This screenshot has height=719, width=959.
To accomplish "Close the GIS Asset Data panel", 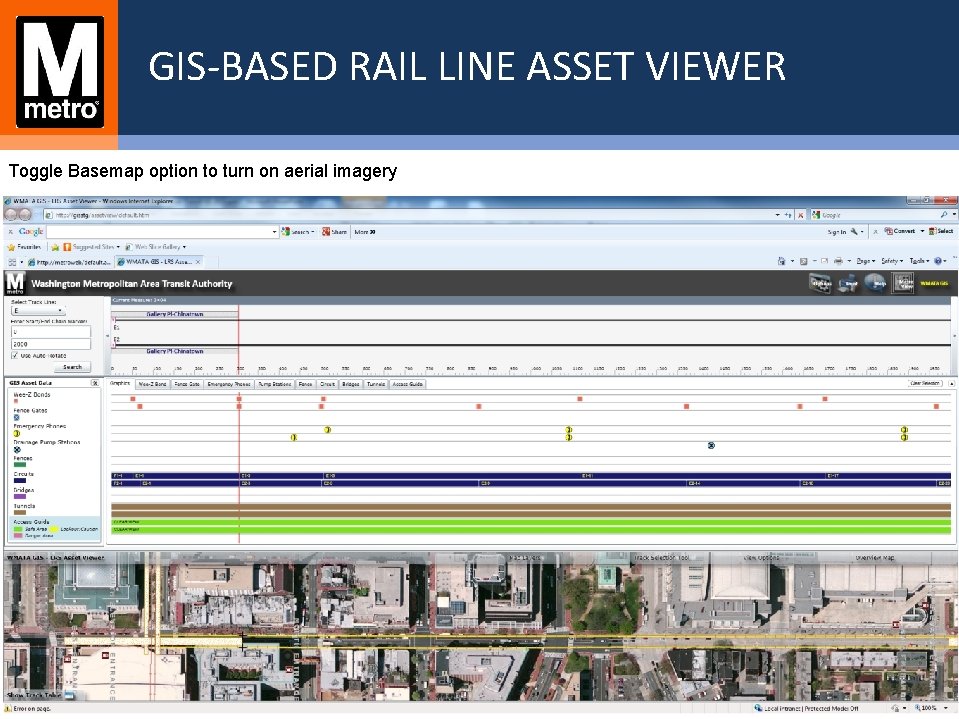I will point(95,383).
